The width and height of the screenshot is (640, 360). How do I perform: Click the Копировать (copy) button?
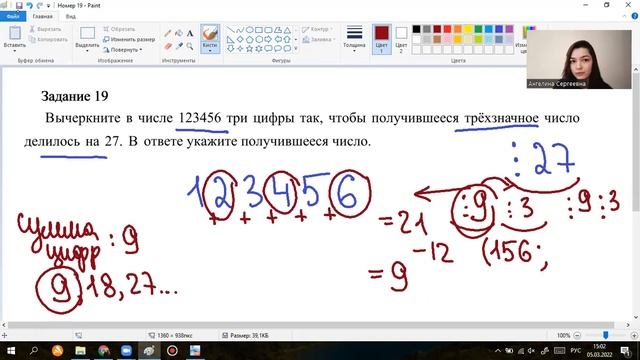pyautogui.click(x=49, y=40)
